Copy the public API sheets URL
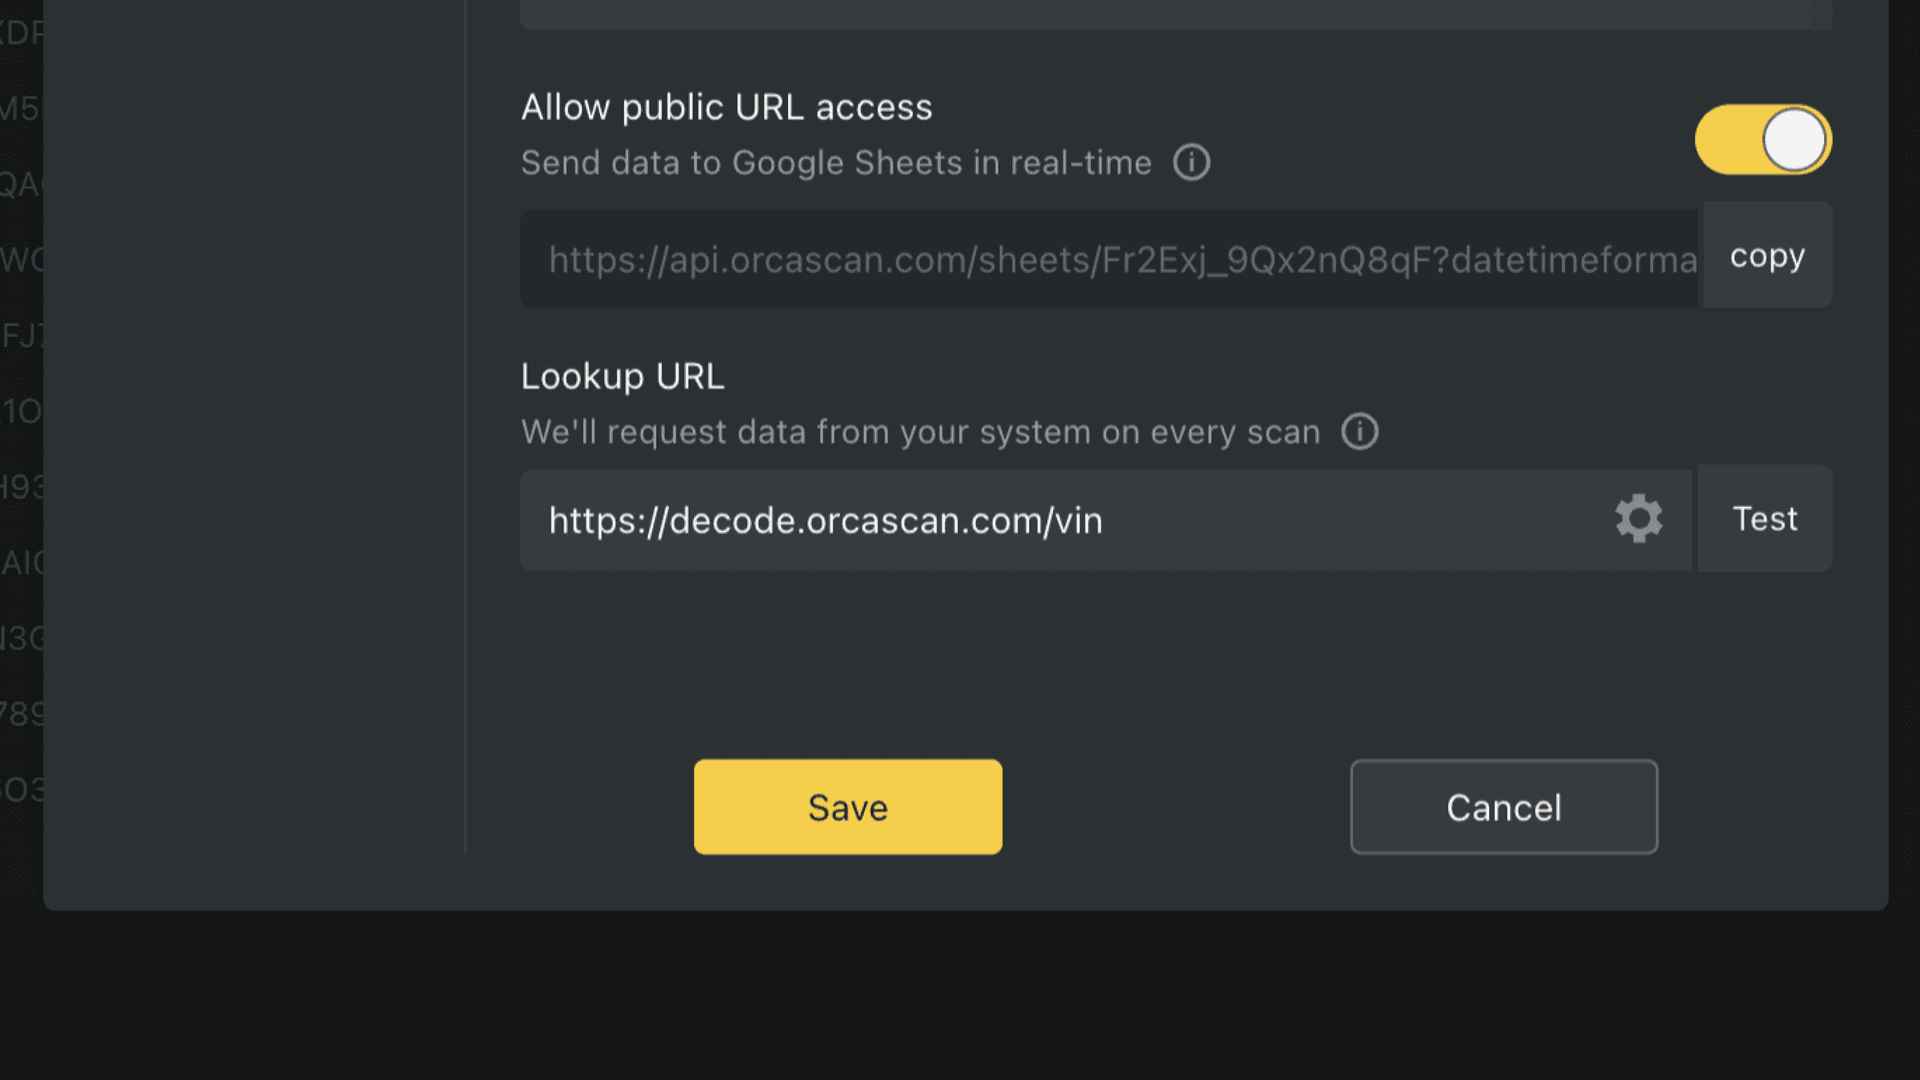The width and height of the screenshot is (1920, 1080). (x=1766, y=255)
